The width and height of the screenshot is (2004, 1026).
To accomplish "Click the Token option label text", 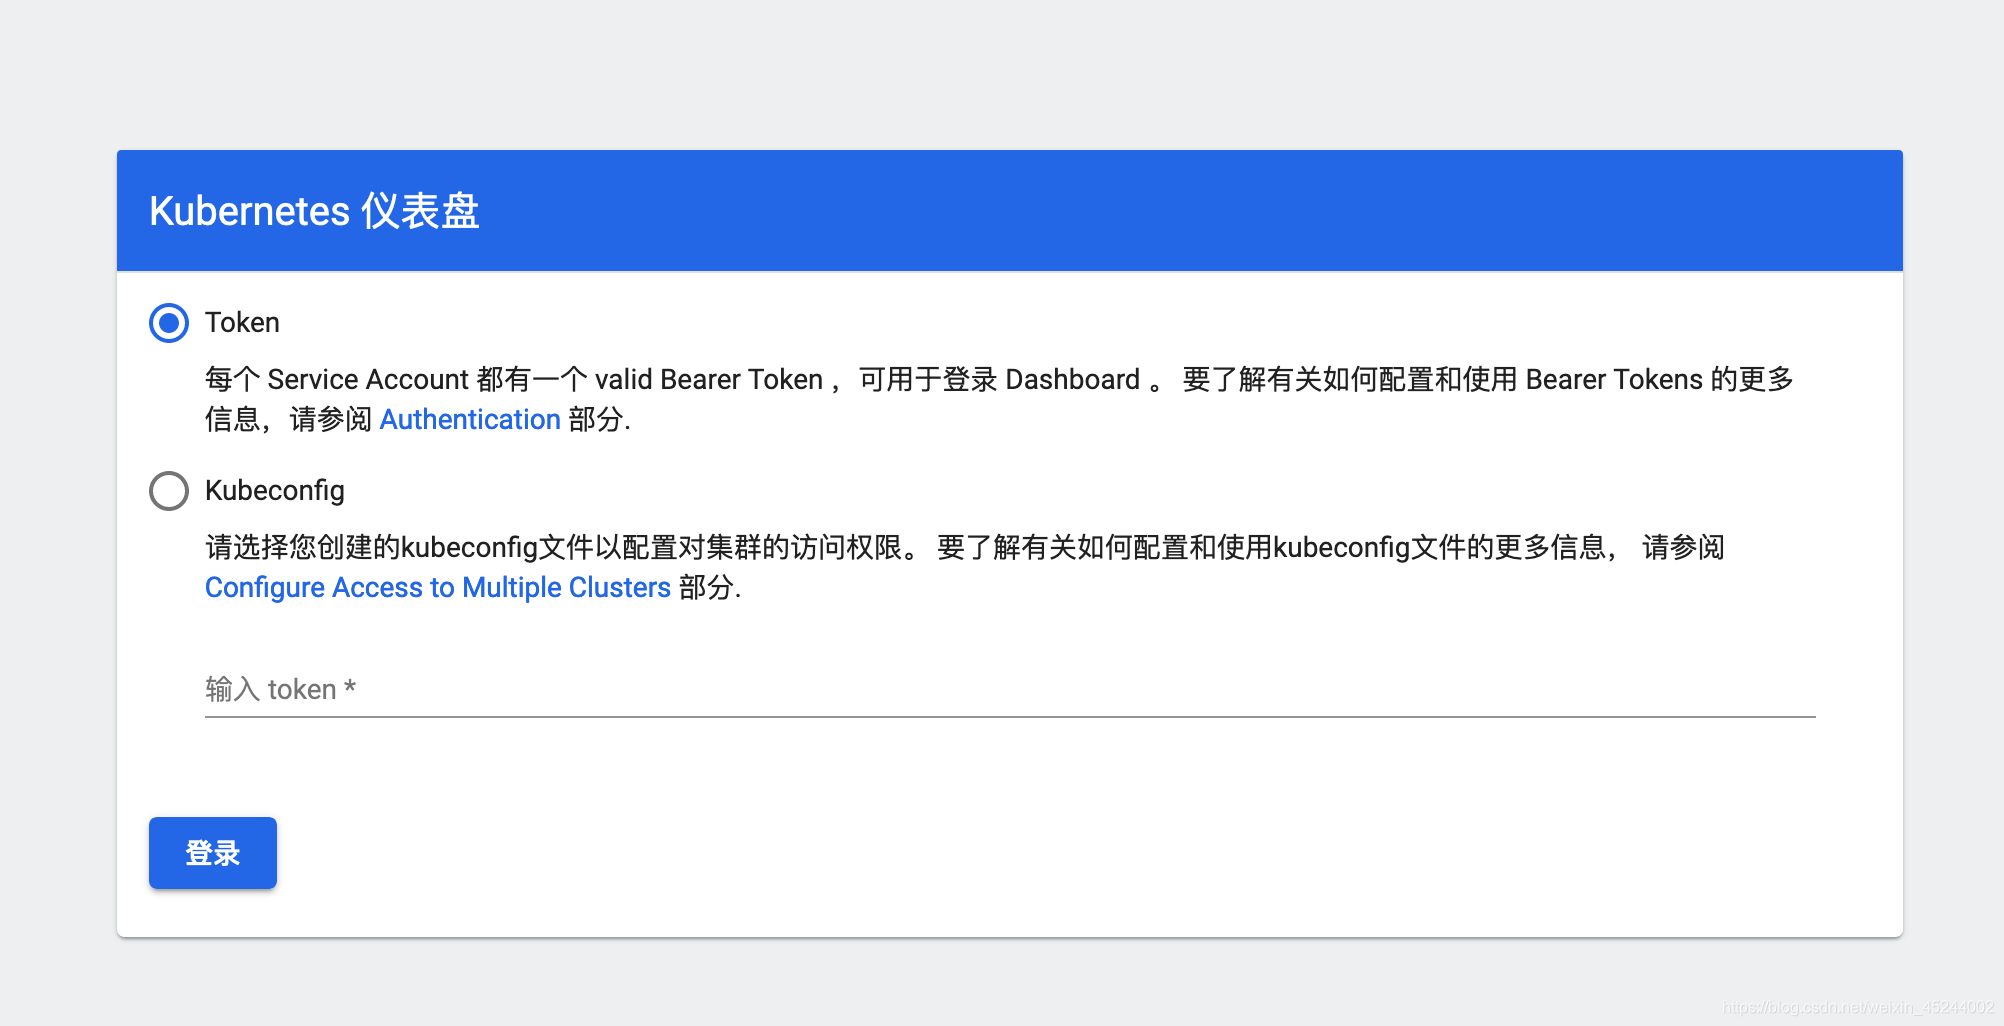I will [242, 323].
